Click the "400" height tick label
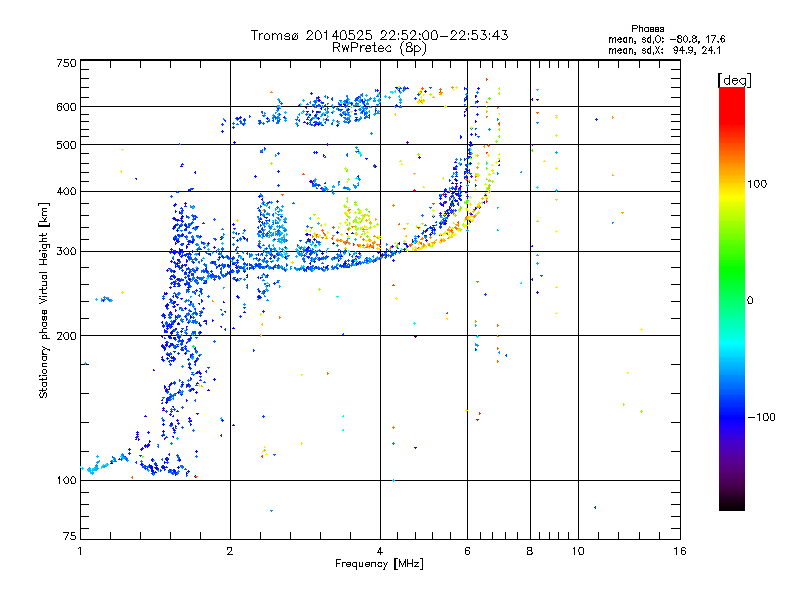 click(66, 192)
